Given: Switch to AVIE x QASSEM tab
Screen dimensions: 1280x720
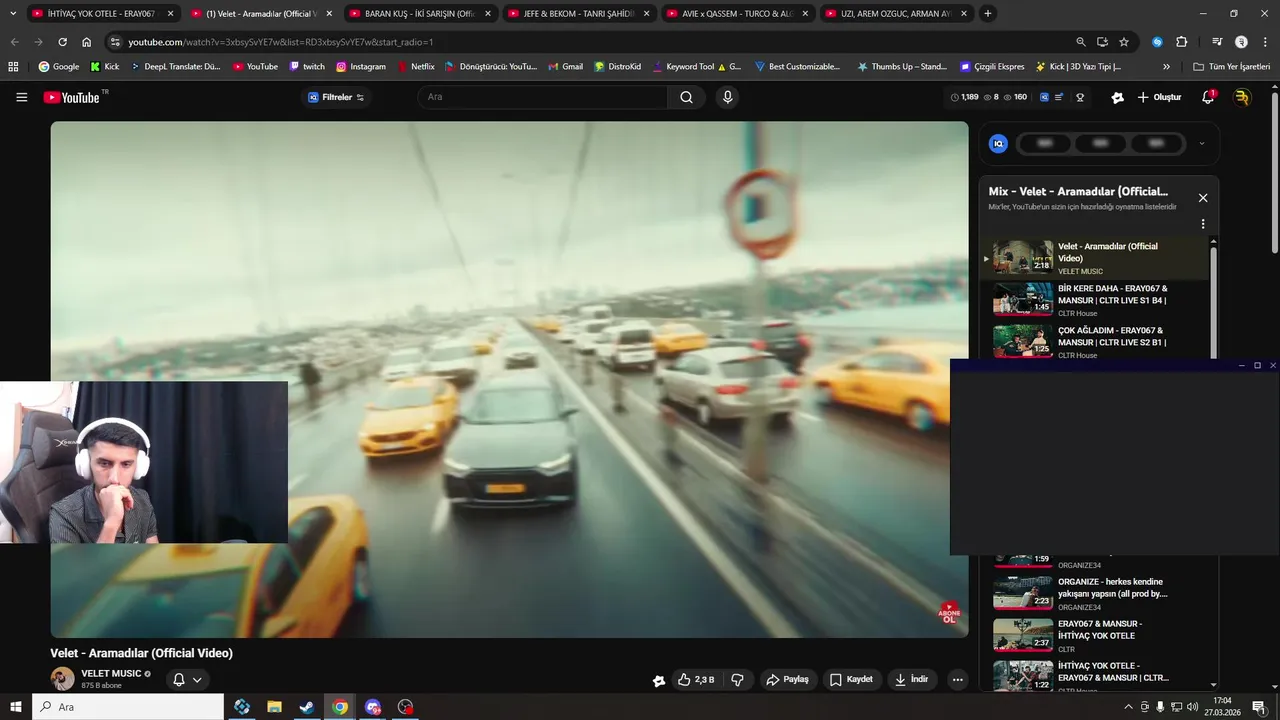Looking at the screenshot, I should (x=736, y=14).
